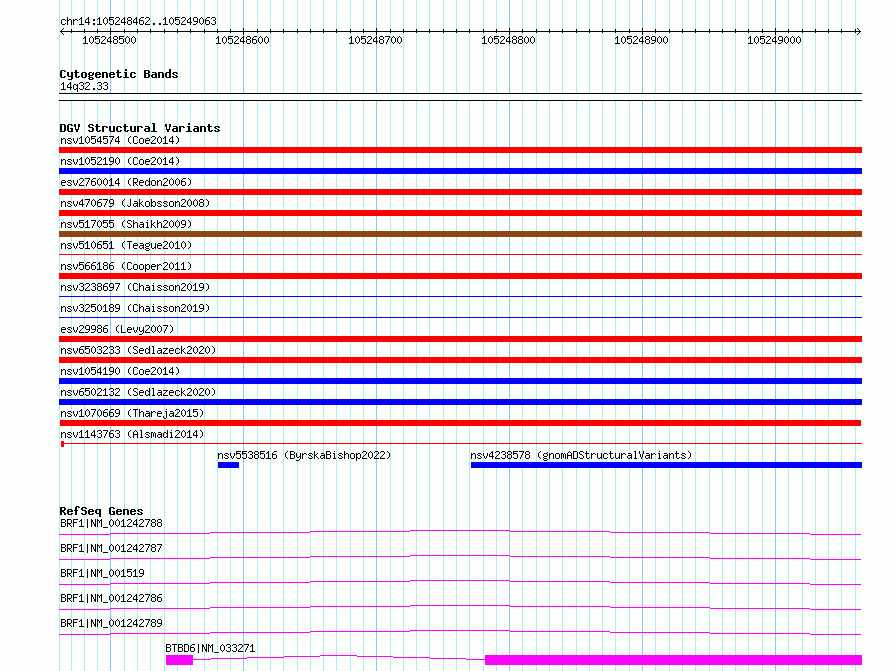Click BRF1|NM_001242789 gene label
Viewport: 890px width, 671px height.
coord(111,623)
